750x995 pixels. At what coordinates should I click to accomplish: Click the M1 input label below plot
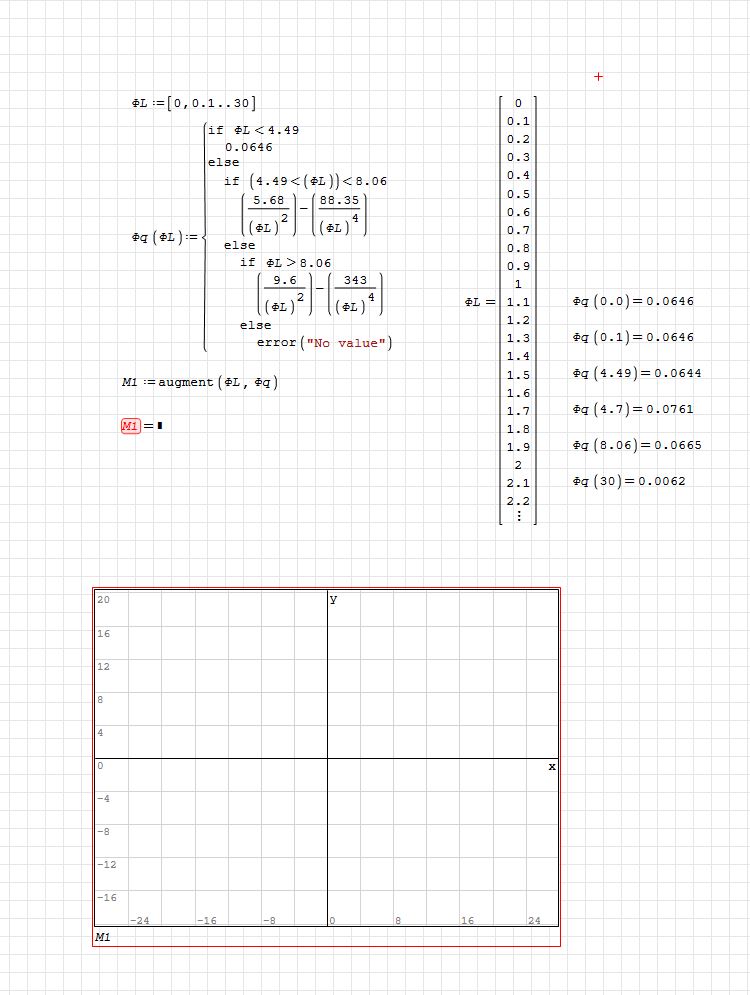[x=103, y=937]
